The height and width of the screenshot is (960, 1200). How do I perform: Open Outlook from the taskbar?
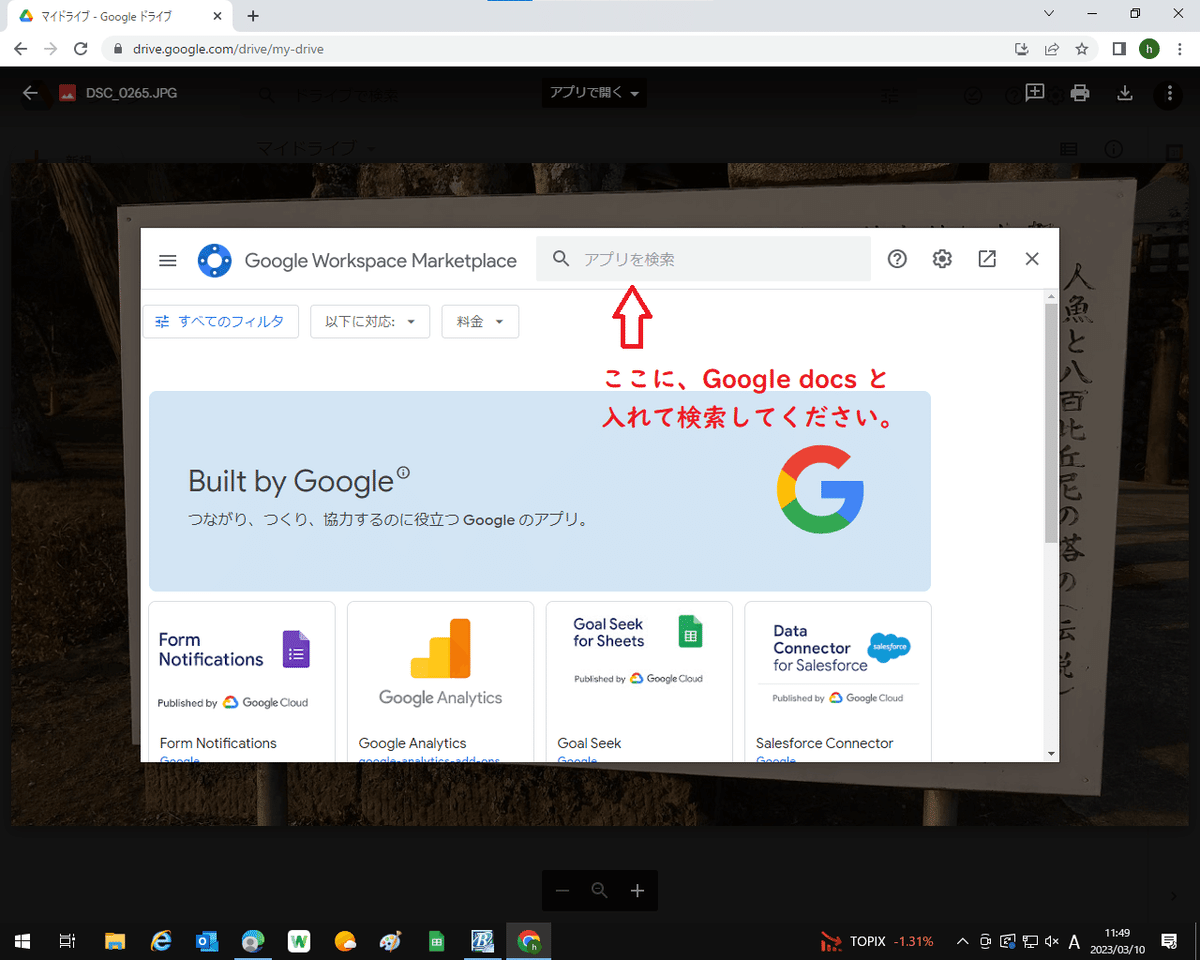coord(207,941)
